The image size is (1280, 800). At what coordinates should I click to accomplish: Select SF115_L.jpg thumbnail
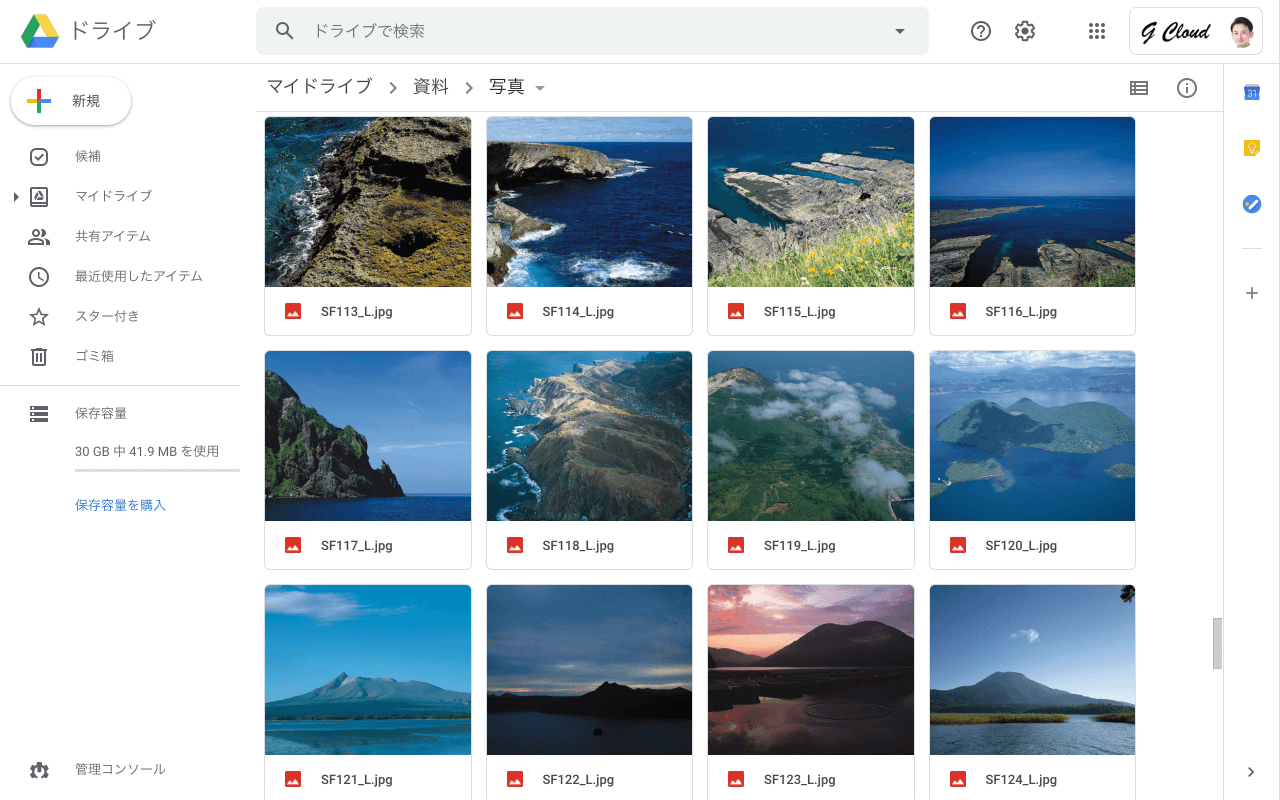tap(811, 202)
